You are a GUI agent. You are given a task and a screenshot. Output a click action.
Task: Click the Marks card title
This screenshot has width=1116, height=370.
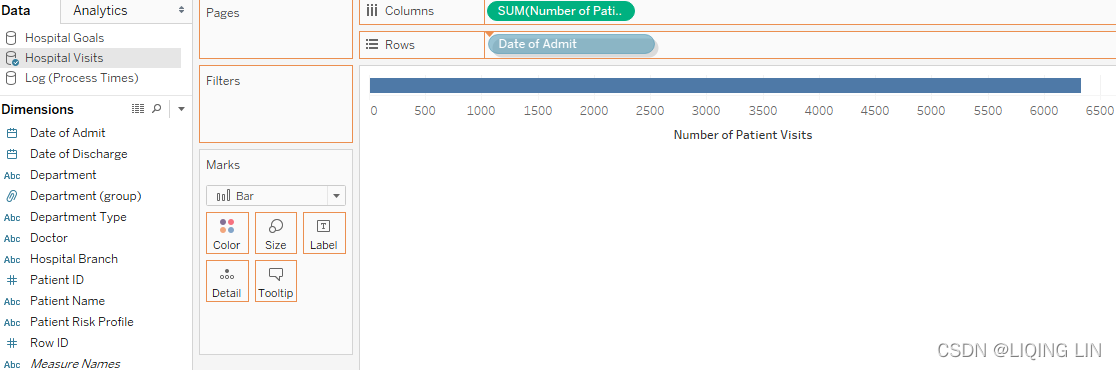223,165
